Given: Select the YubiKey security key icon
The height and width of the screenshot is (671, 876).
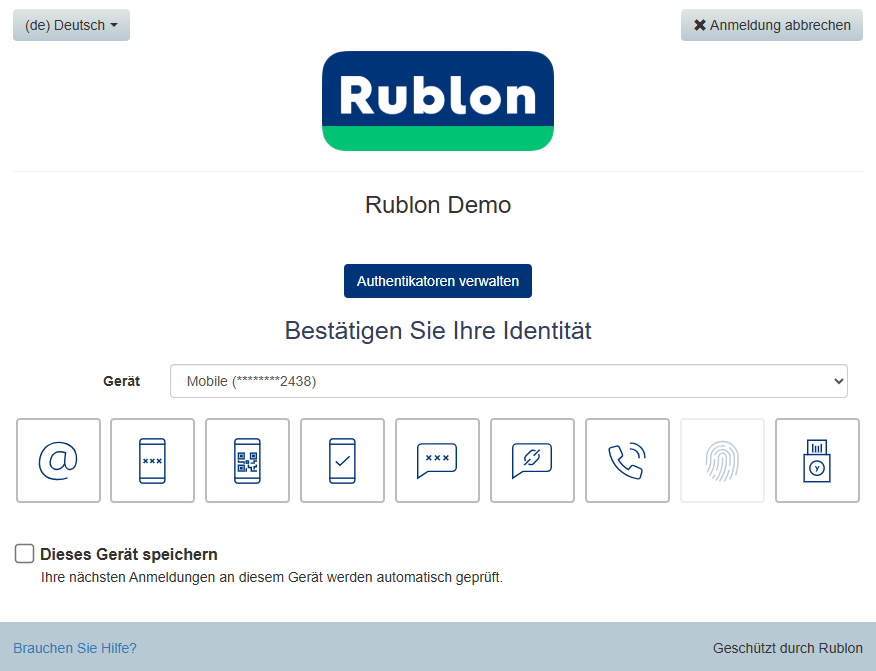Looking at the screenshot, I should (817, 460).
